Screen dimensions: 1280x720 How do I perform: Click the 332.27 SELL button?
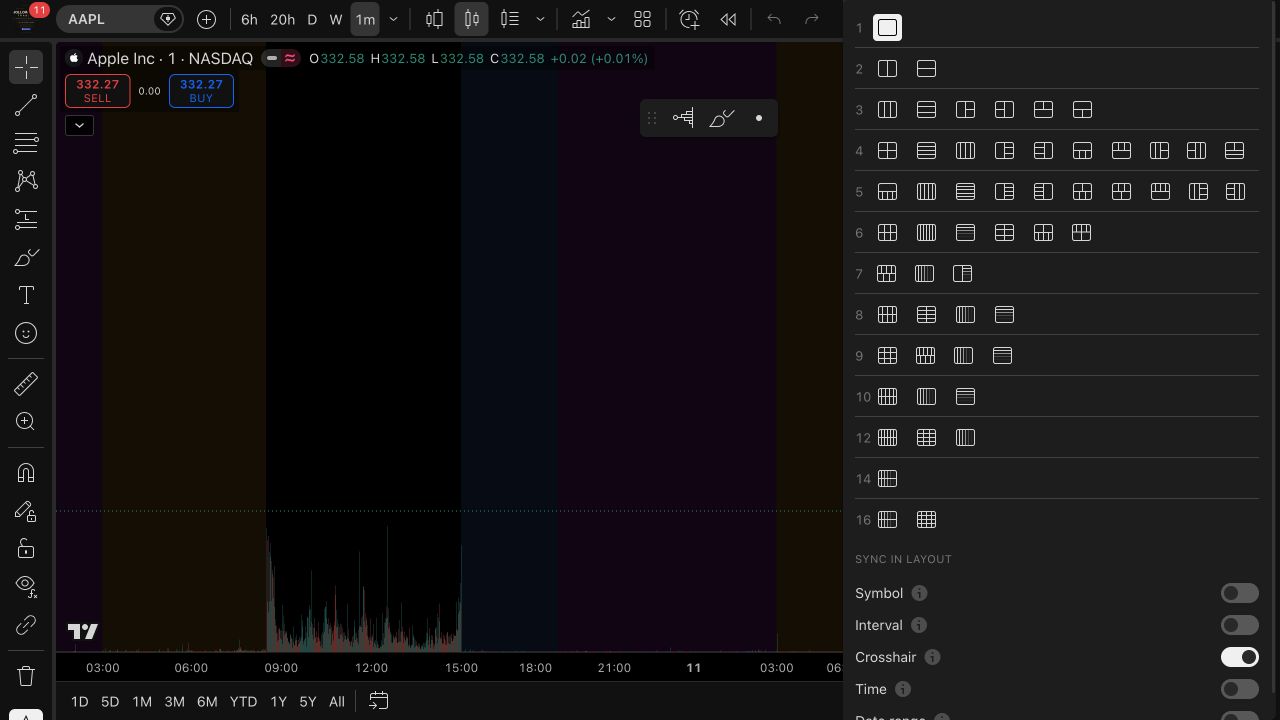[x=98, y=91]
